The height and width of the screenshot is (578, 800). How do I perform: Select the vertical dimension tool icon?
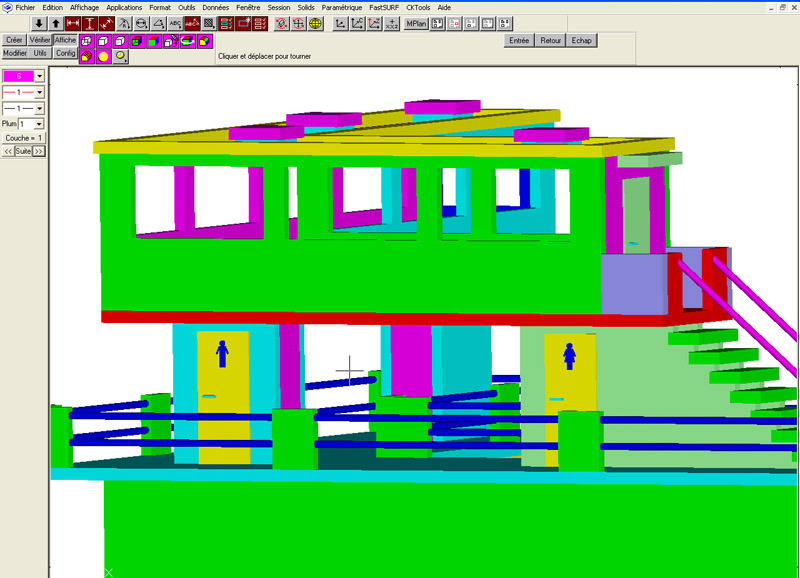90,23
